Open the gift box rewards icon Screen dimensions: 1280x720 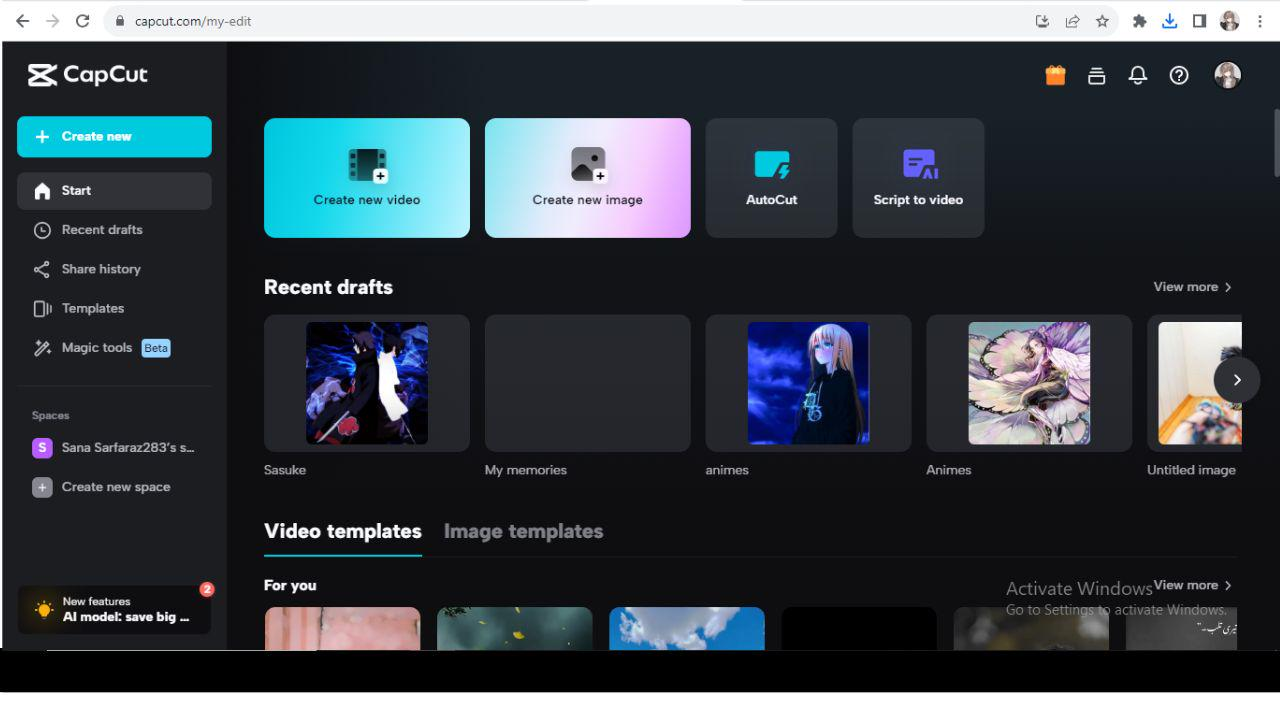[x=1055, y=75]
